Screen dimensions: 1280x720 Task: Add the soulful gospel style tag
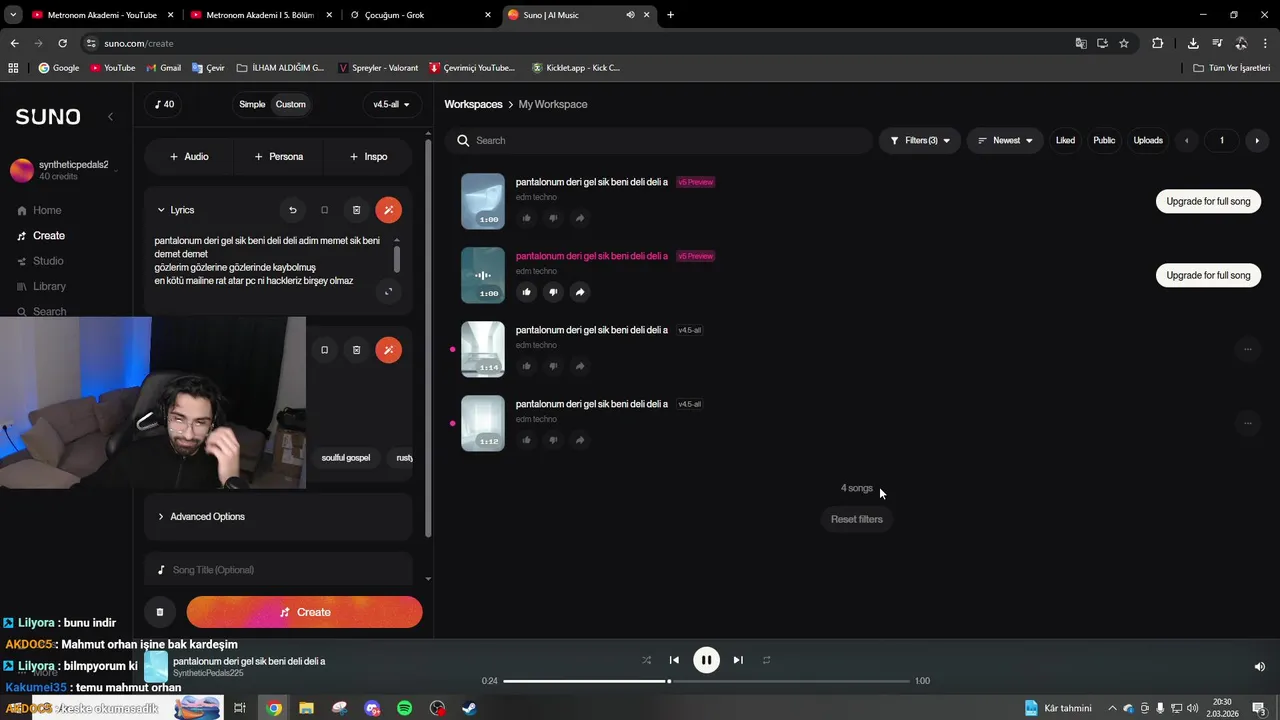346,458
